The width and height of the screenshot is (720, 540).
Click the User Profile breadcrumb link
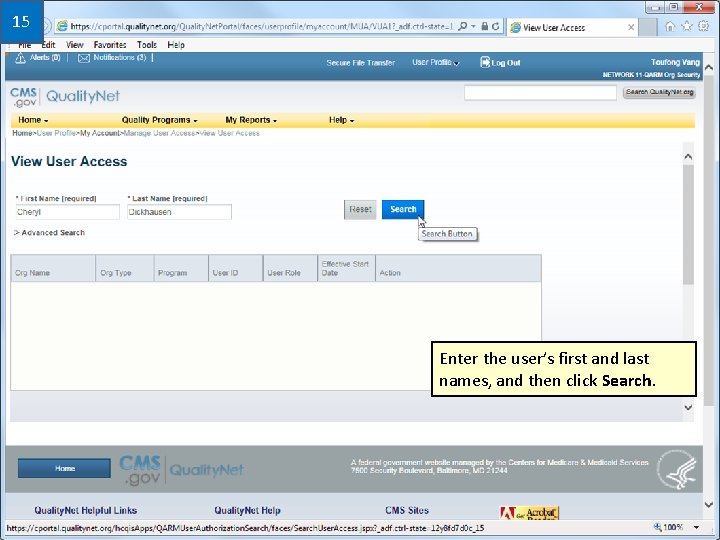(56, 133)
